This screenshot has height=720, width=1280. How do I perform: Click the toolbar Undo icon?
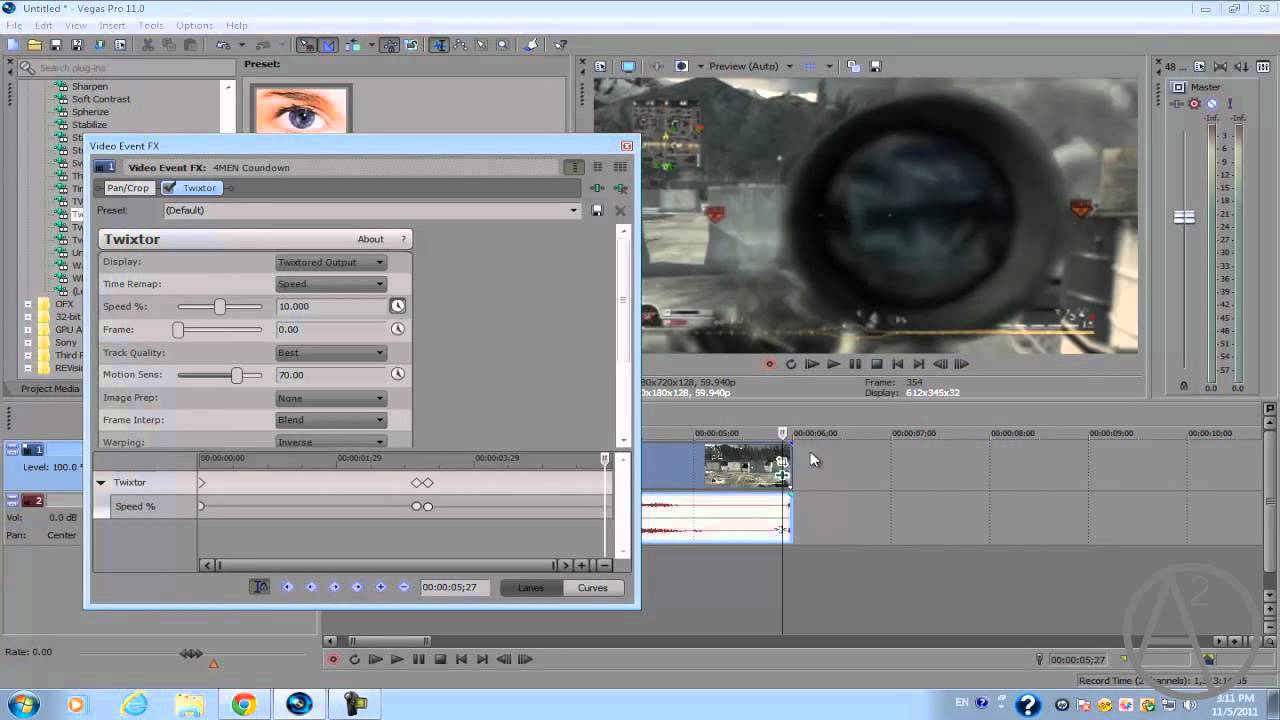click(x=223, y=45)
